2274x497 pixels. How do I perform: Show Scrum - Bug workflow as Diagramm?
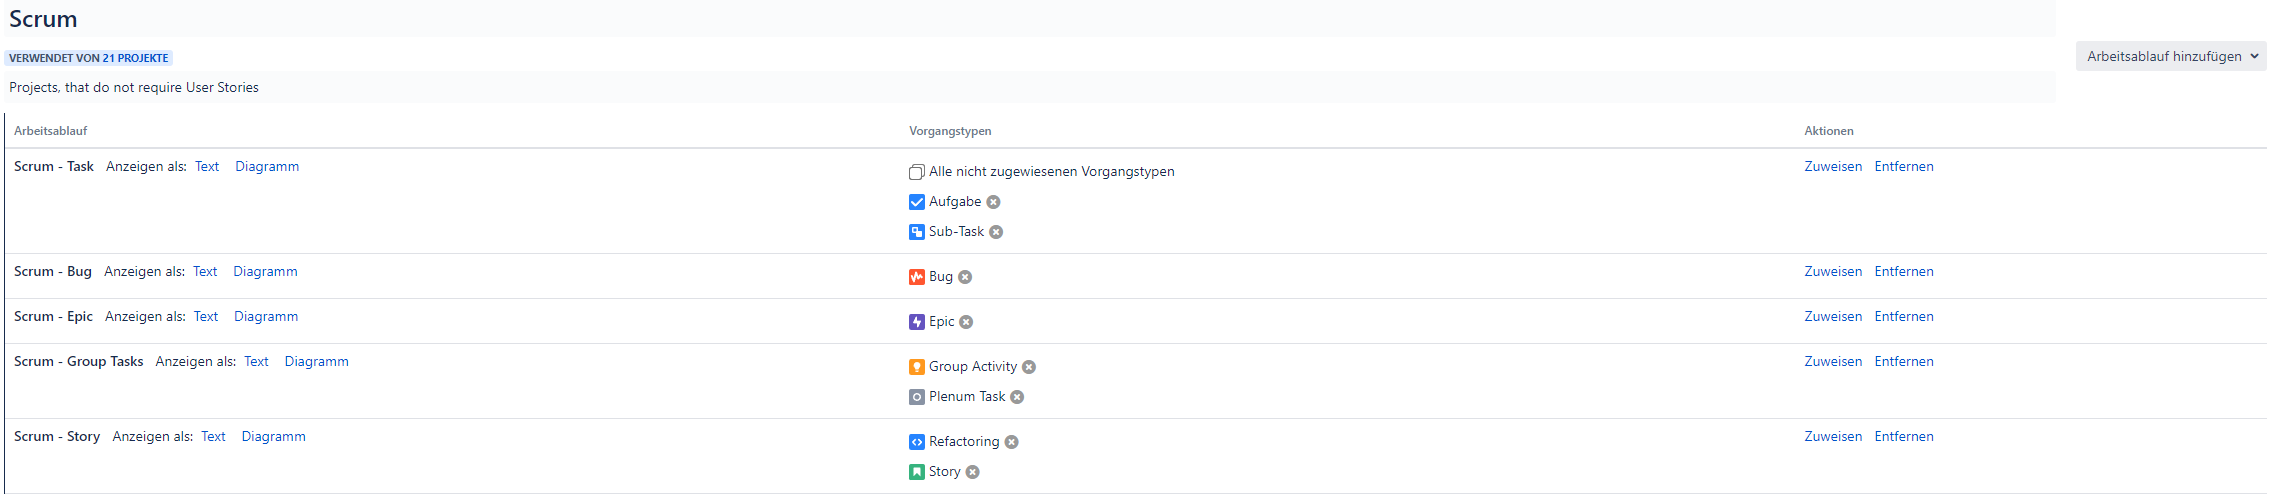265,272
